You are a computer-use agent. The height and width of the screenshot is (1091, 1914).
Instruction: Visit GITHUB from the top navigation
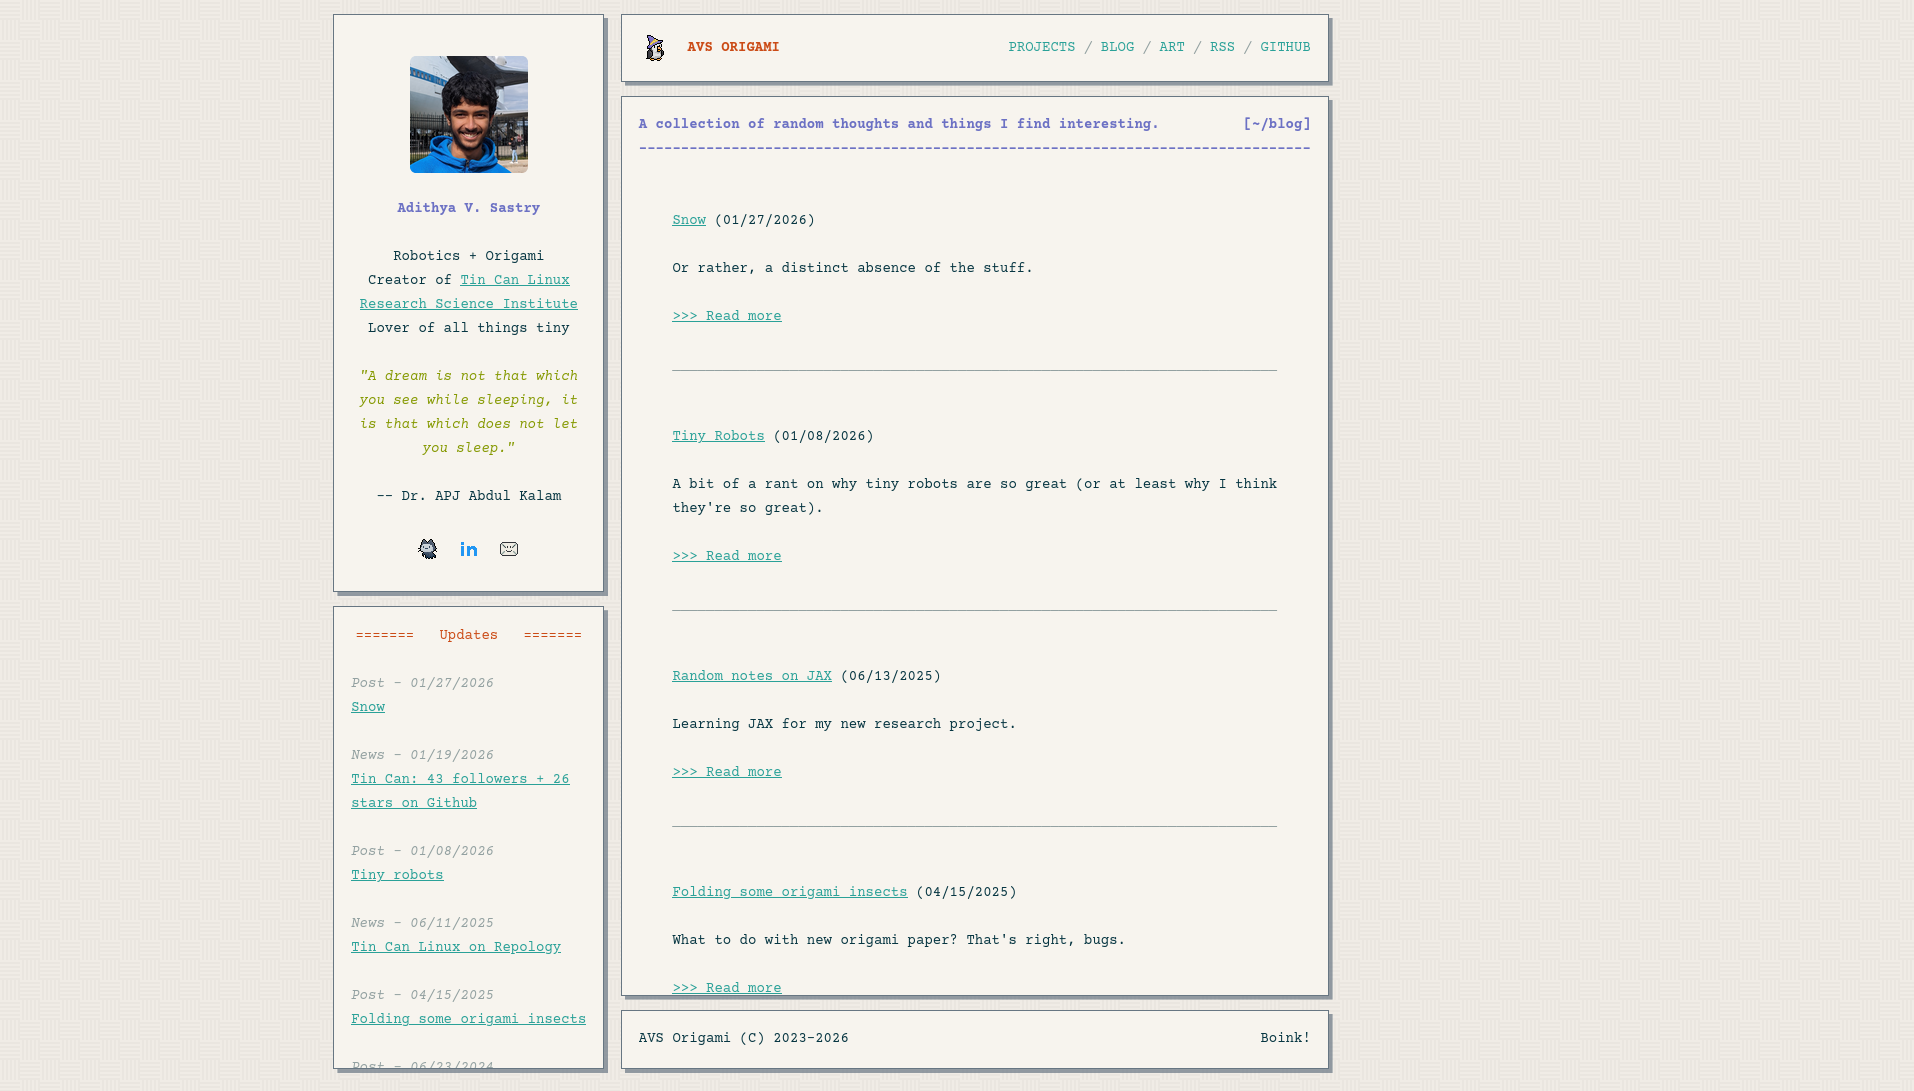pyautogui.click(x=1285, y=47)
